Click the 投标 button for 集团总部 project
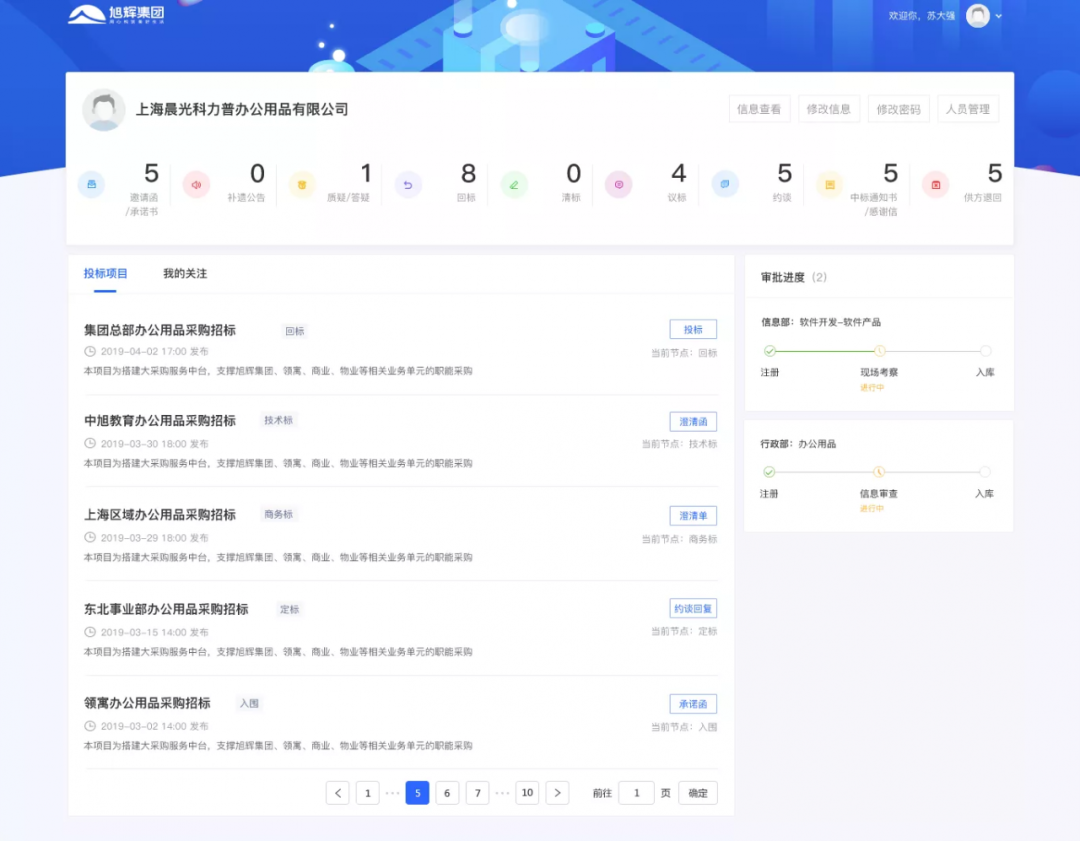Image resolution: width=1080 pixels, height=841 pixels. [x=693, y=330]
